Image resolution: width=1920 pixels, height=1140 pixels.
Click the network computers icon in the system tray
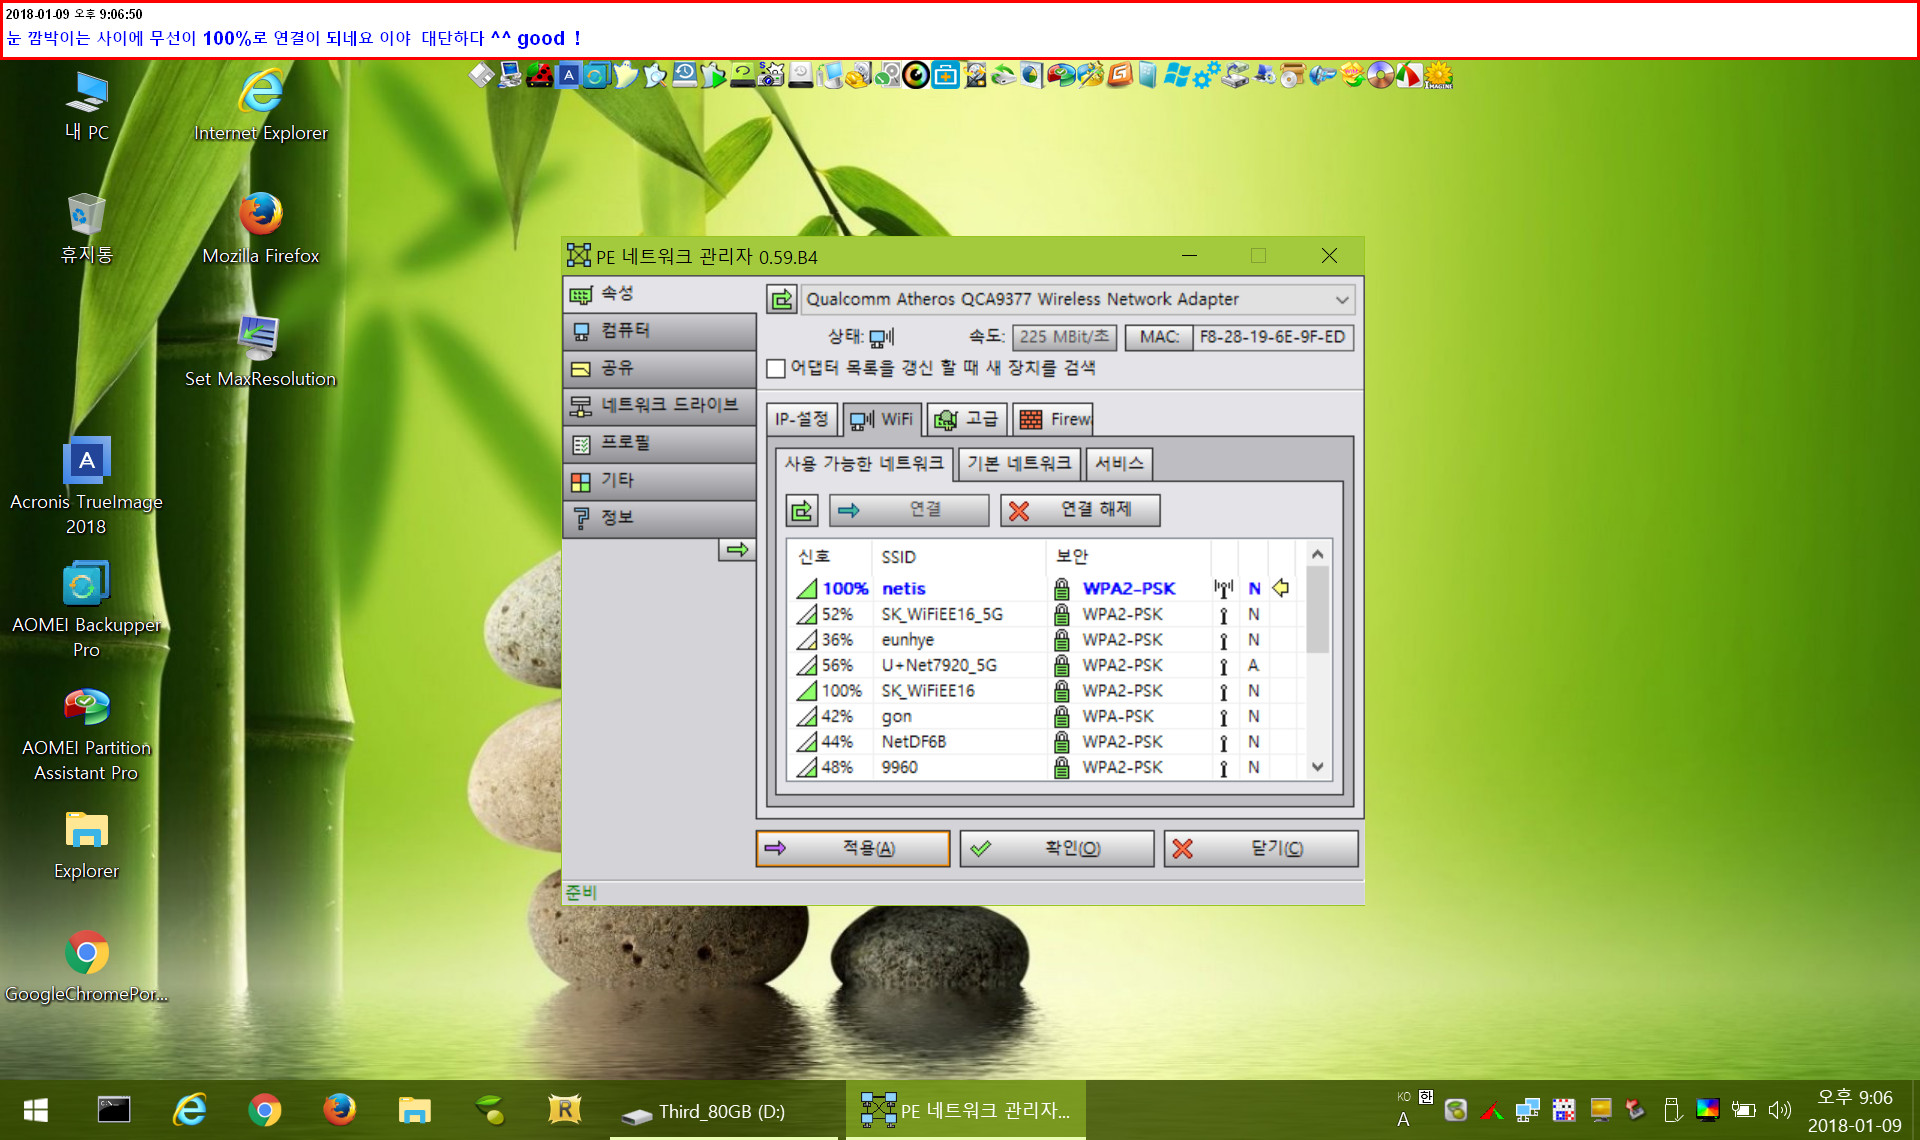point(1527,1110)
